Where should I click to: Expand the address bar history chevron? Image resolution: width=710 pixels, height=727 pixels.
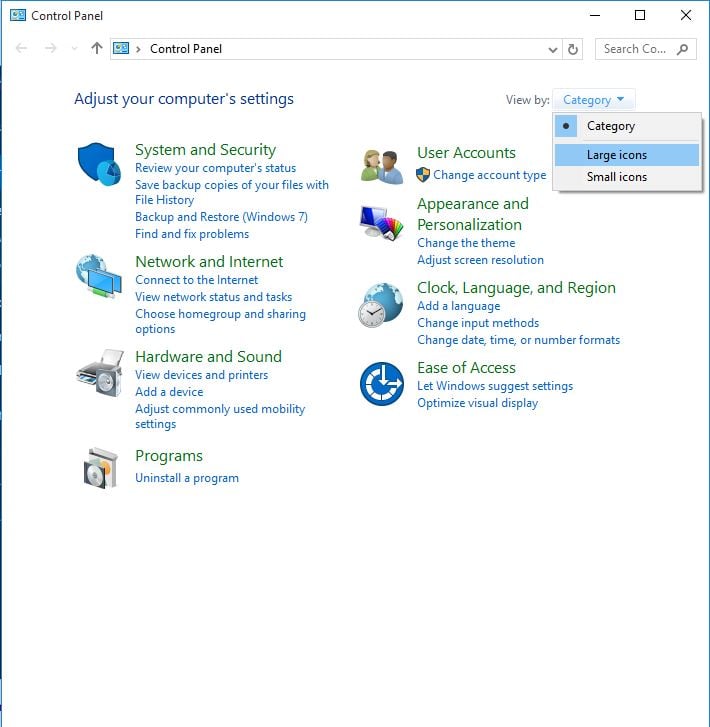coord(552,50)
